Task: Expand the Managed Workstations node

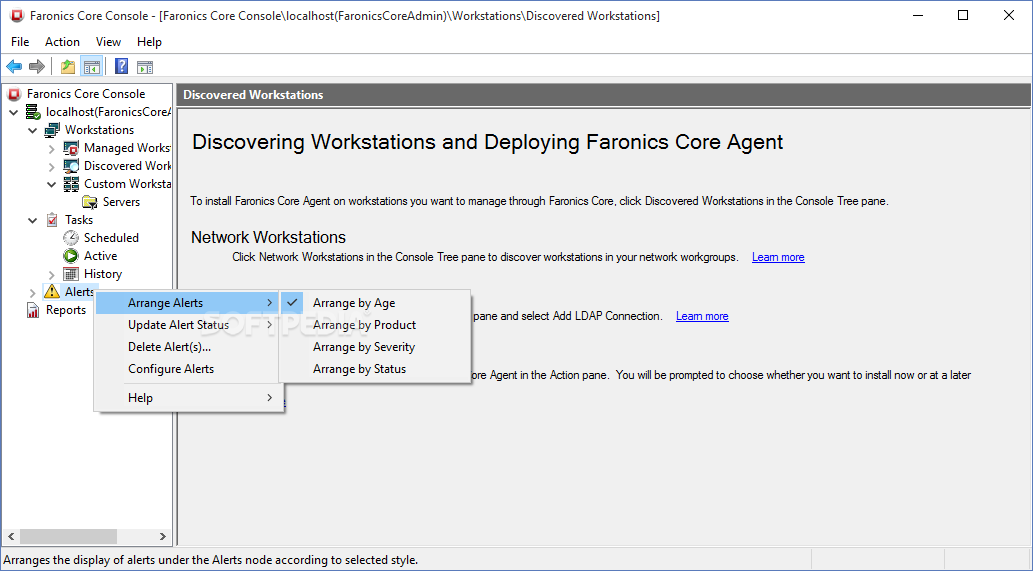Action: 52,148
